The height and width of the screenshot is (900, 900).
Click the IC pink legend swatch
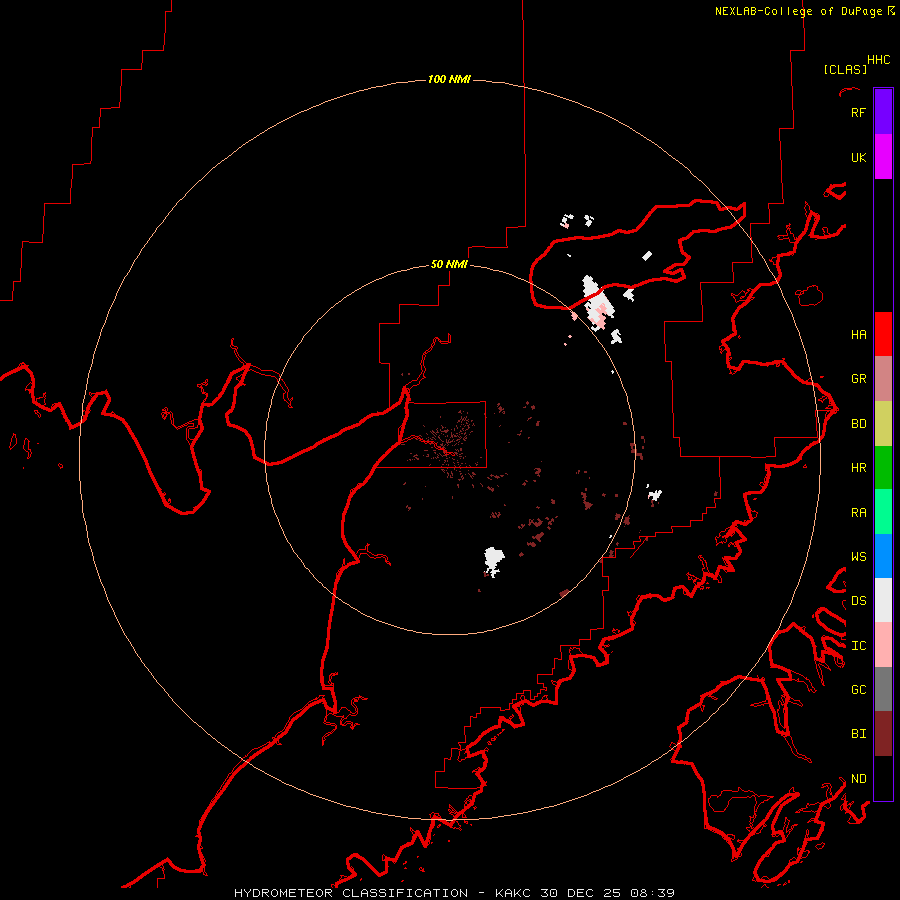click(883, 645)
